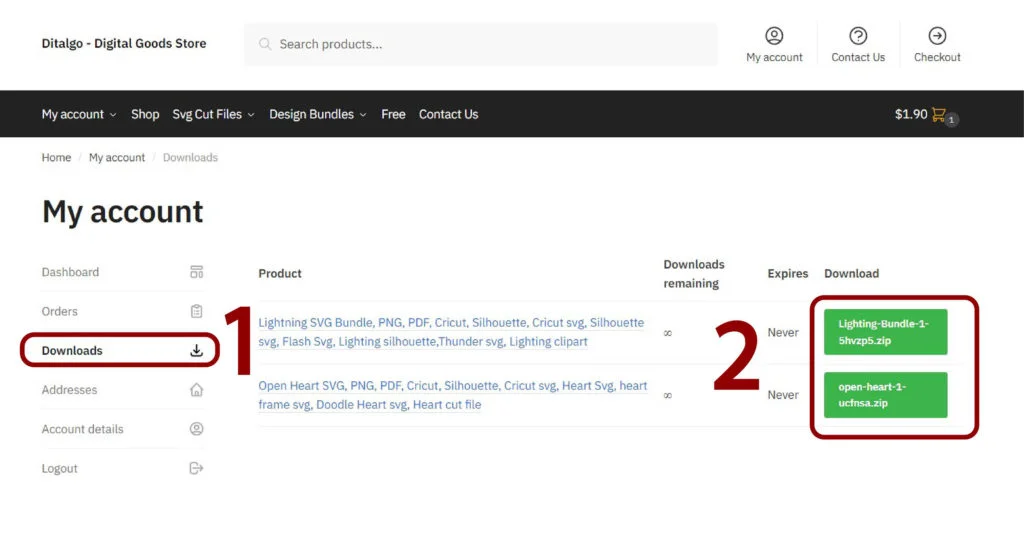Image resolution: width=1024 pixels, height=544 pixels.
Task: Click the Orders clipboard icon
Action: tap(196, 311)
